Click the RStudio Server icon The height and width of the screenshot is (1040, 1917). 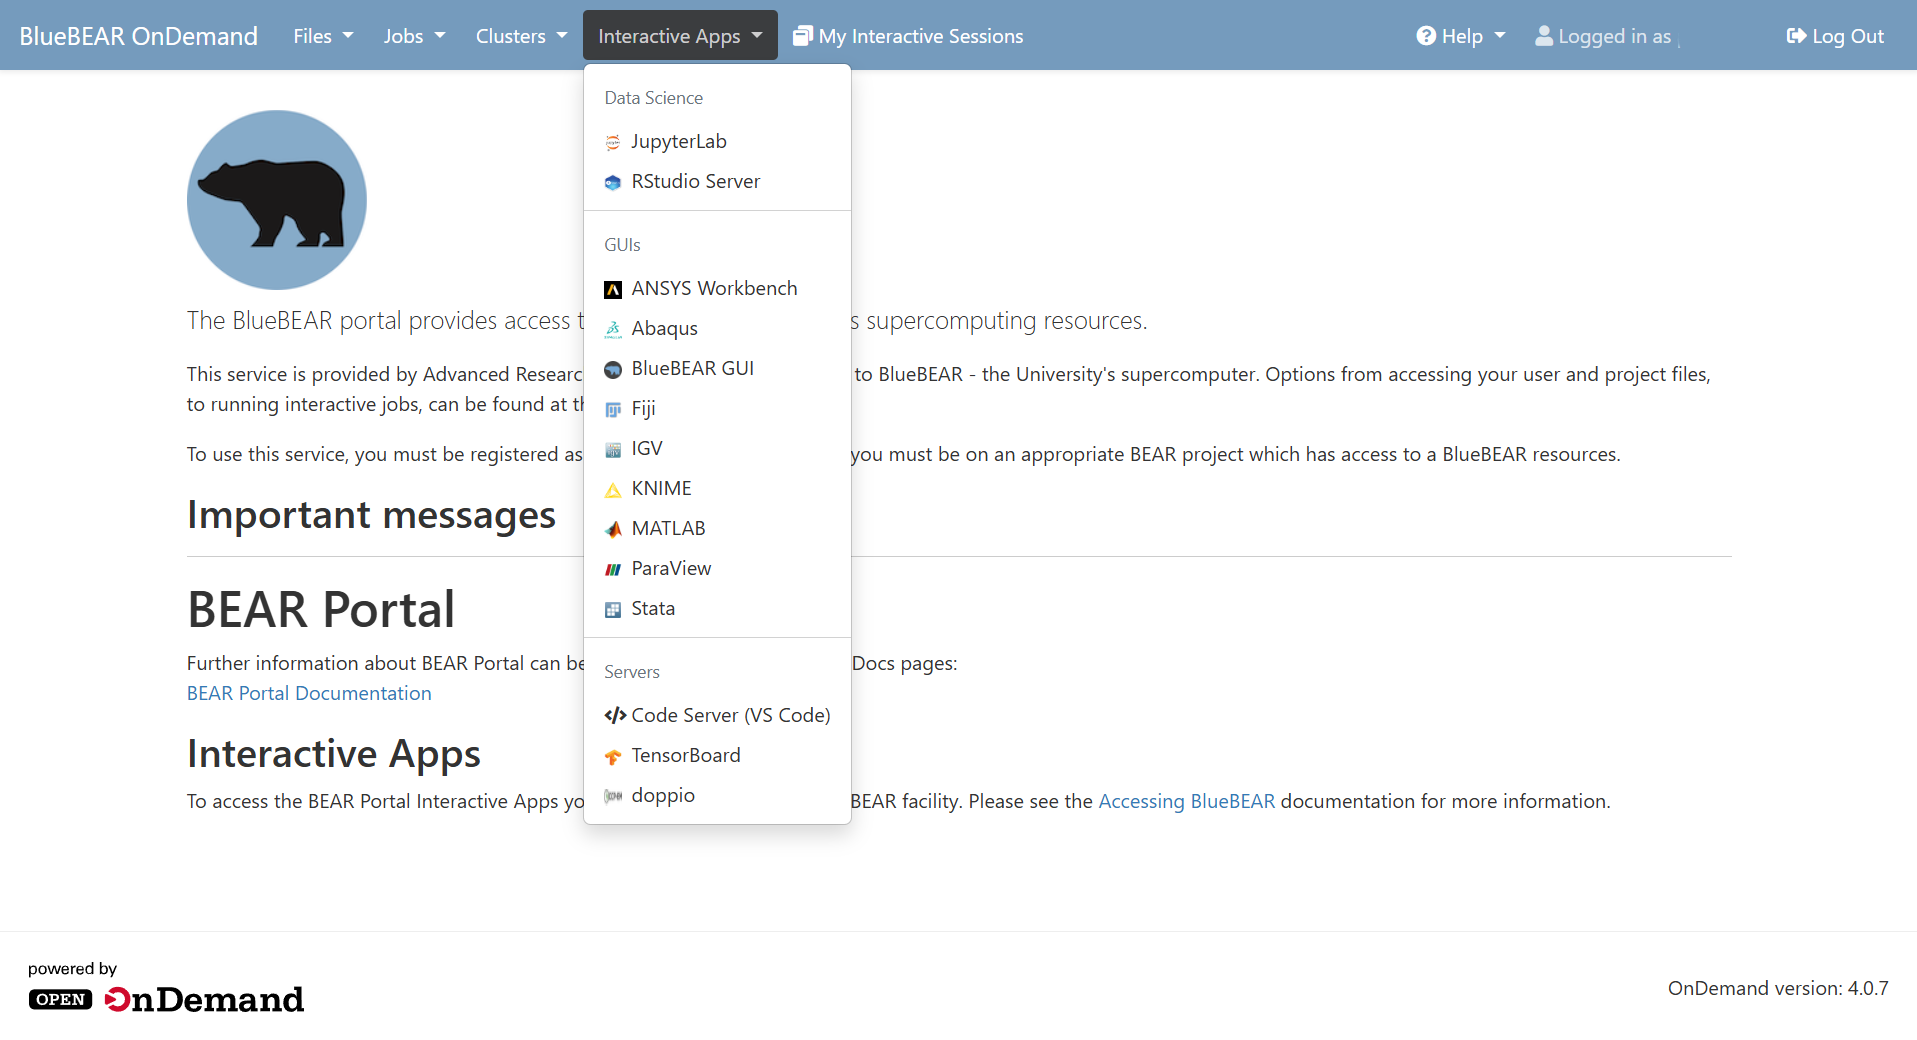[613, 183]
